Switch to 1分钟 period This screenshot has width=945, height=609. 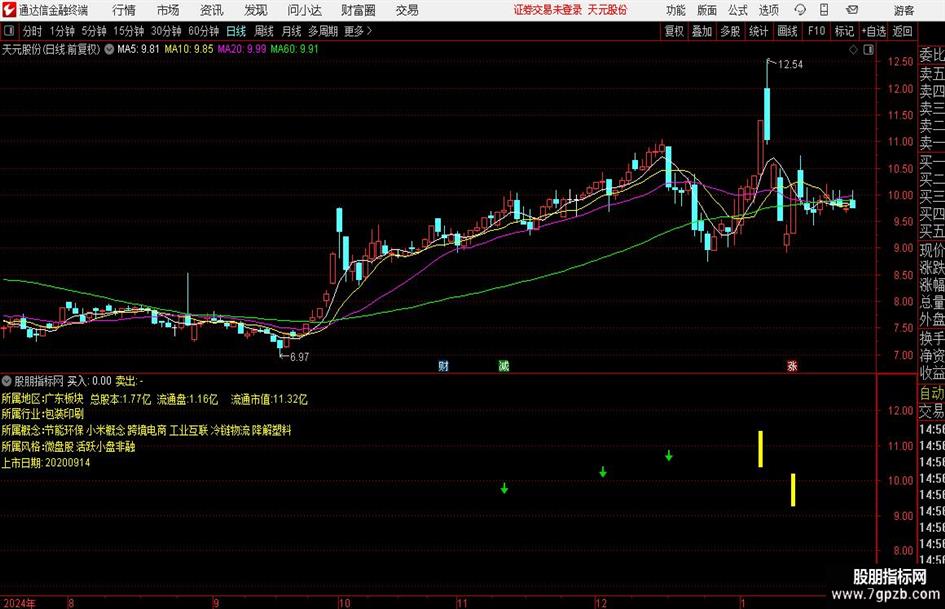coord(62,31)
